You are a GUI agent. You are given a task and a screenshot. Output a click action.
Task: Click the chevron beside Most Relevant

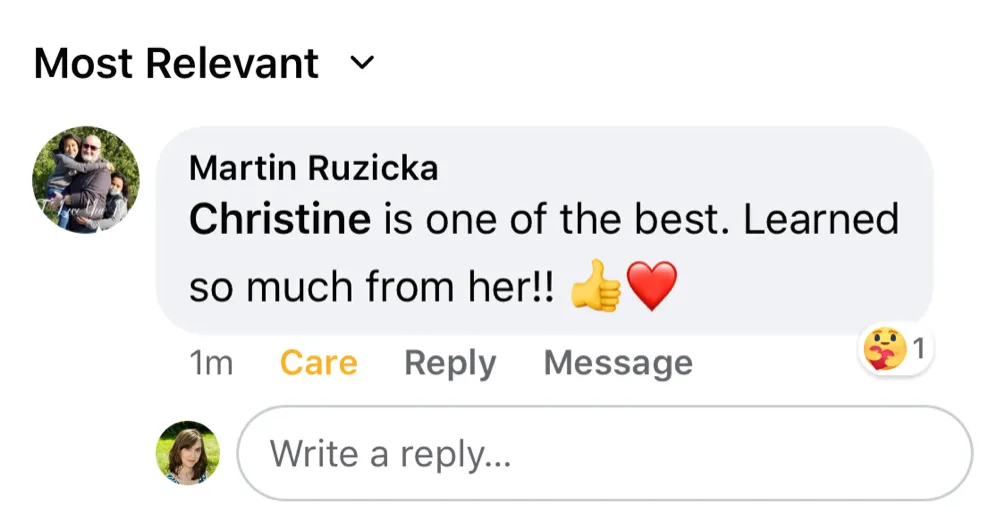pyautogui.click(x=361, y=64)
